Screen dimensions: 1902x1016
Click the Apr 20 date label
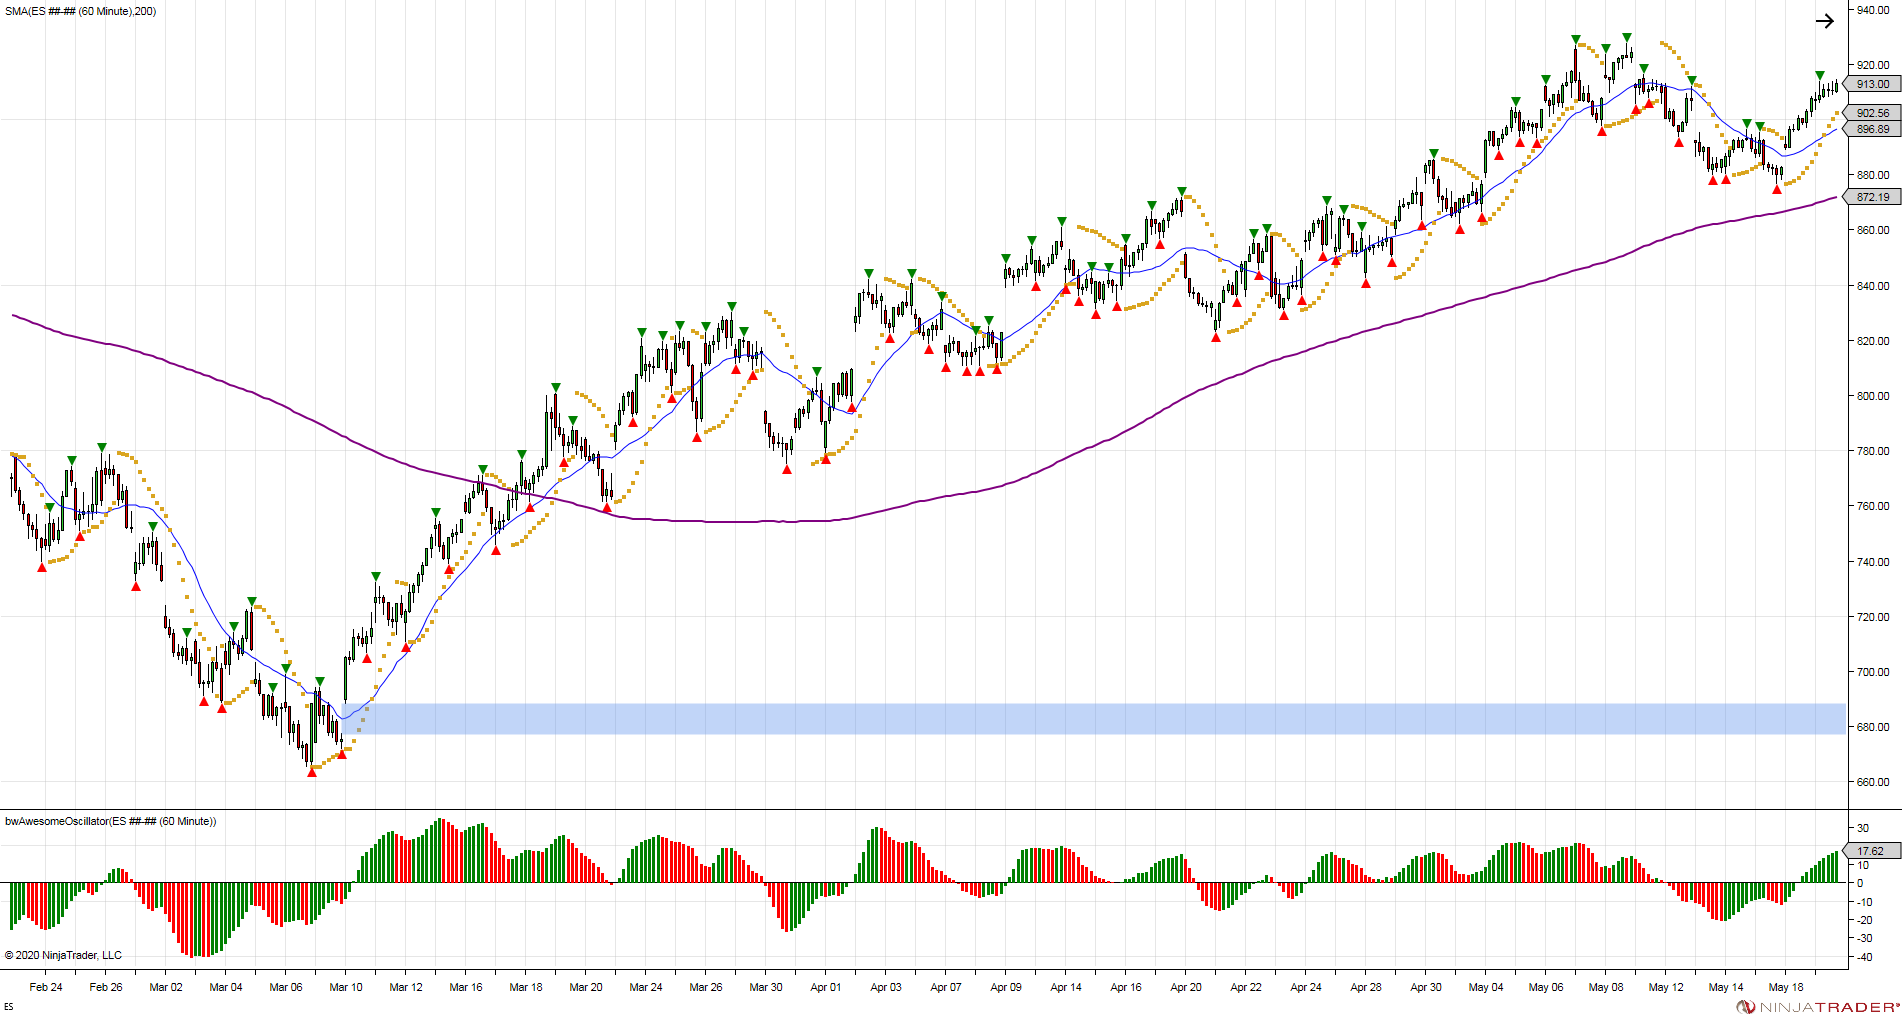click(1186, 987)
